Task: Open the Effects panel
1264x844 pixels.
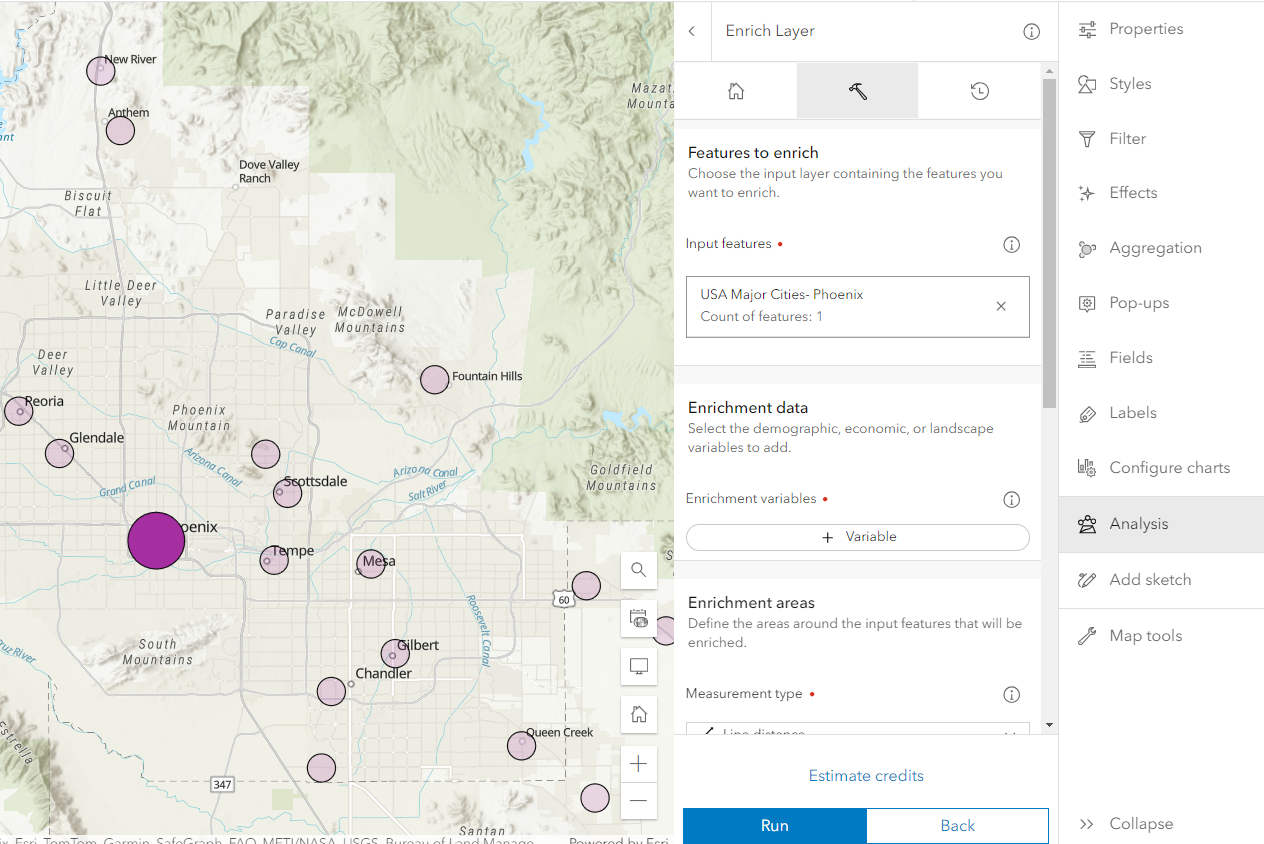Action: pos(1132,192)
